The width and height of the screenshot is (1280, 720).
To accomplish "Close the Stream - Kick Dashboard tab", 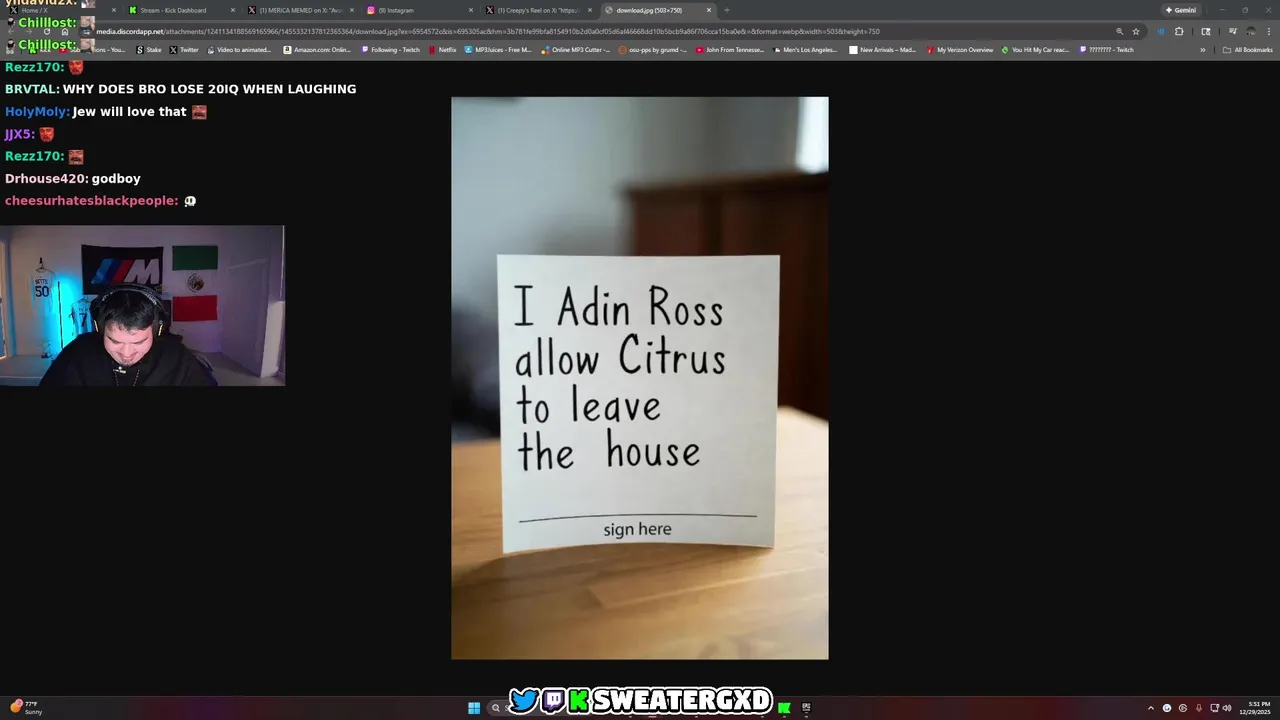I will pyautogui.click(x=233, y=10).
